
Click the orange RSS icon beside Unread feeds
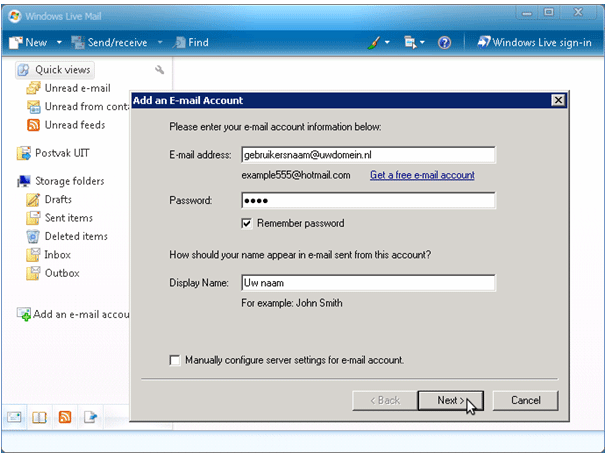click(x=33, y=125)
